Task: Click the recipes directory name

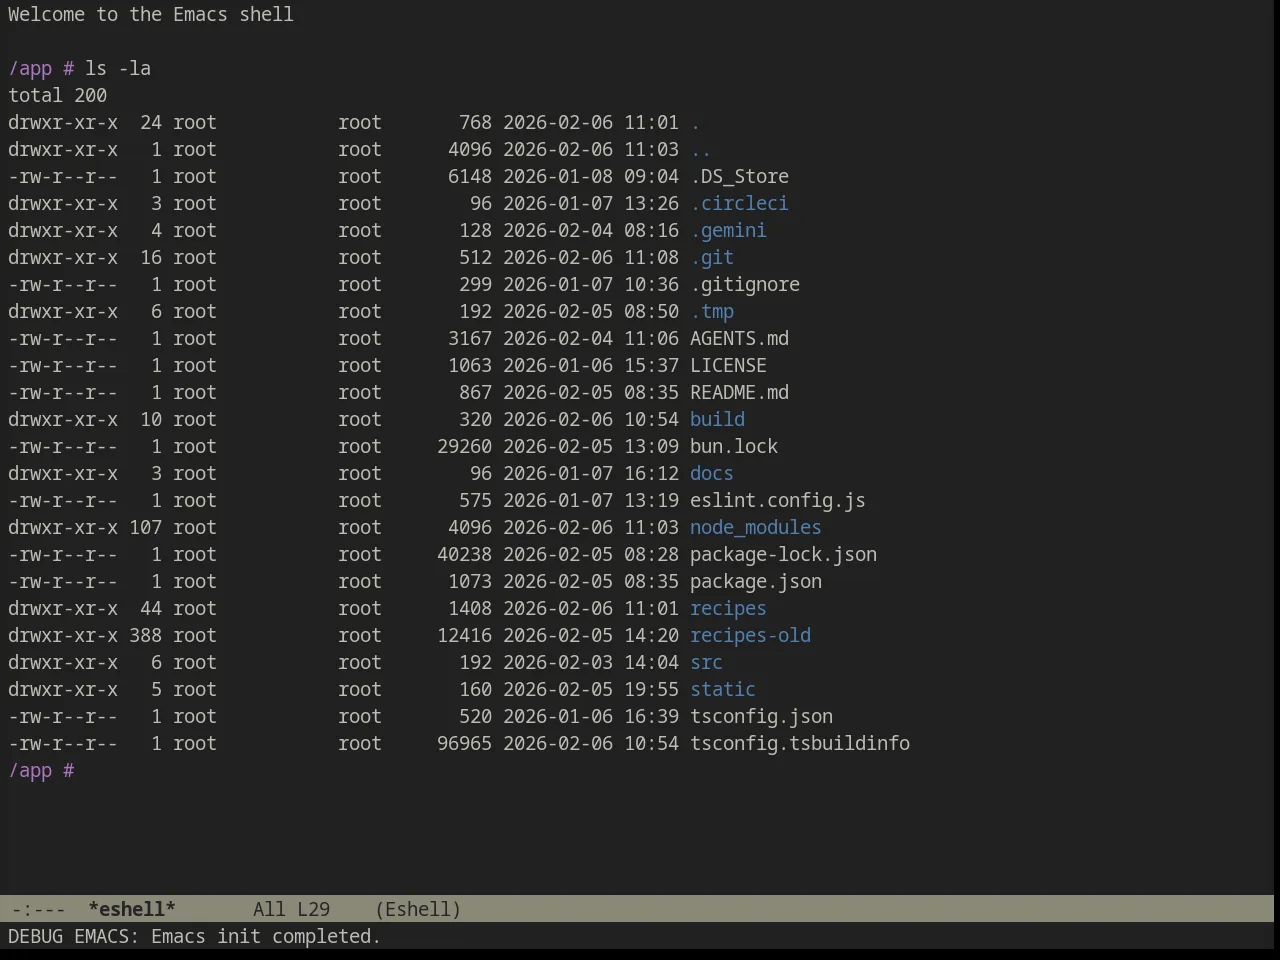Action: [728, 608]
